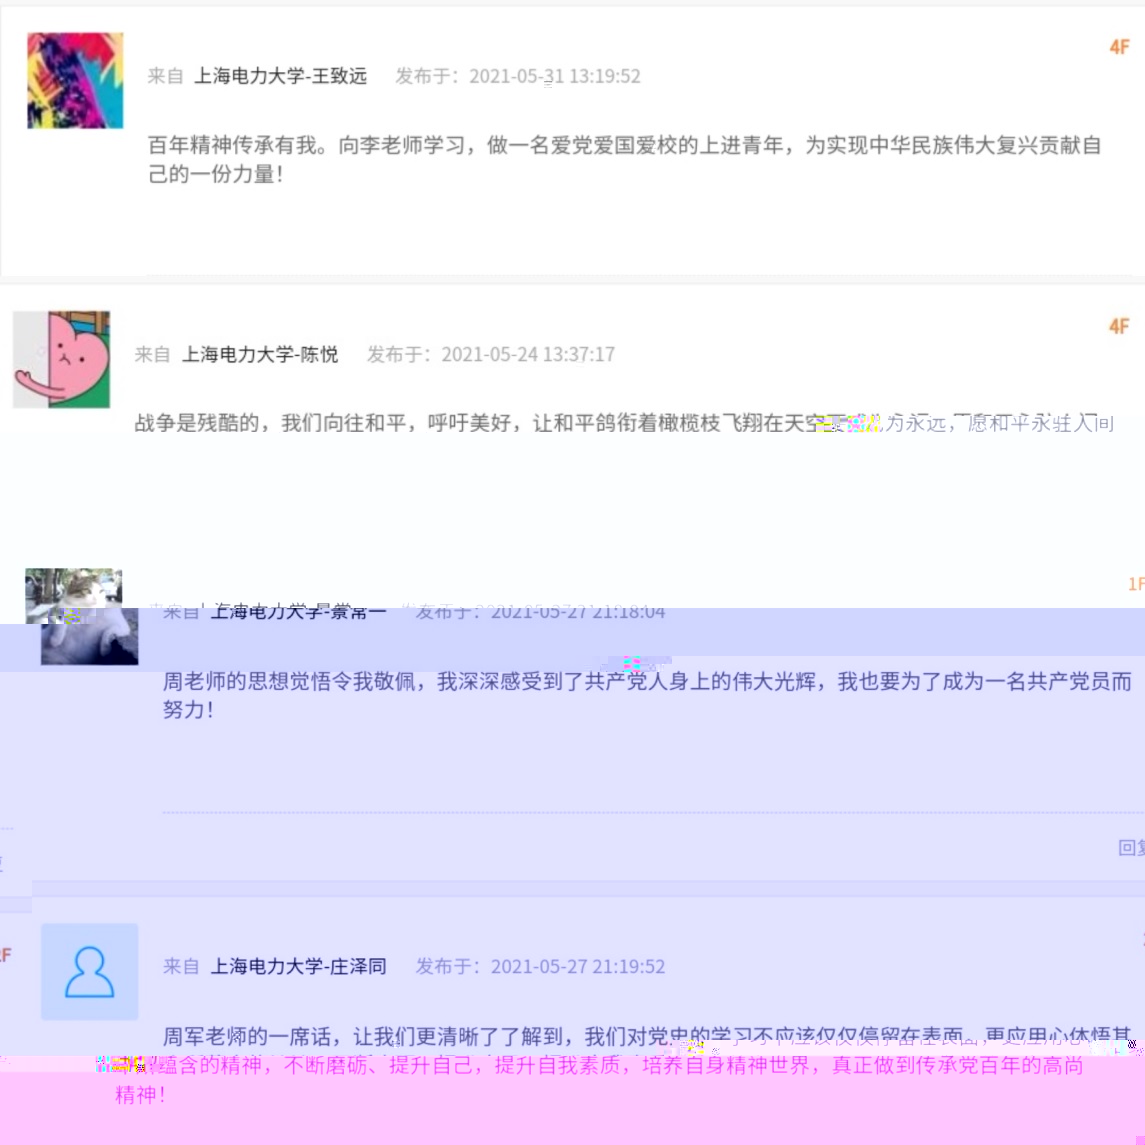This screenshot has height=1145, width=1145.
Task: Click the 1F floor label beside cat avatar
Action: pos(1136,583)
